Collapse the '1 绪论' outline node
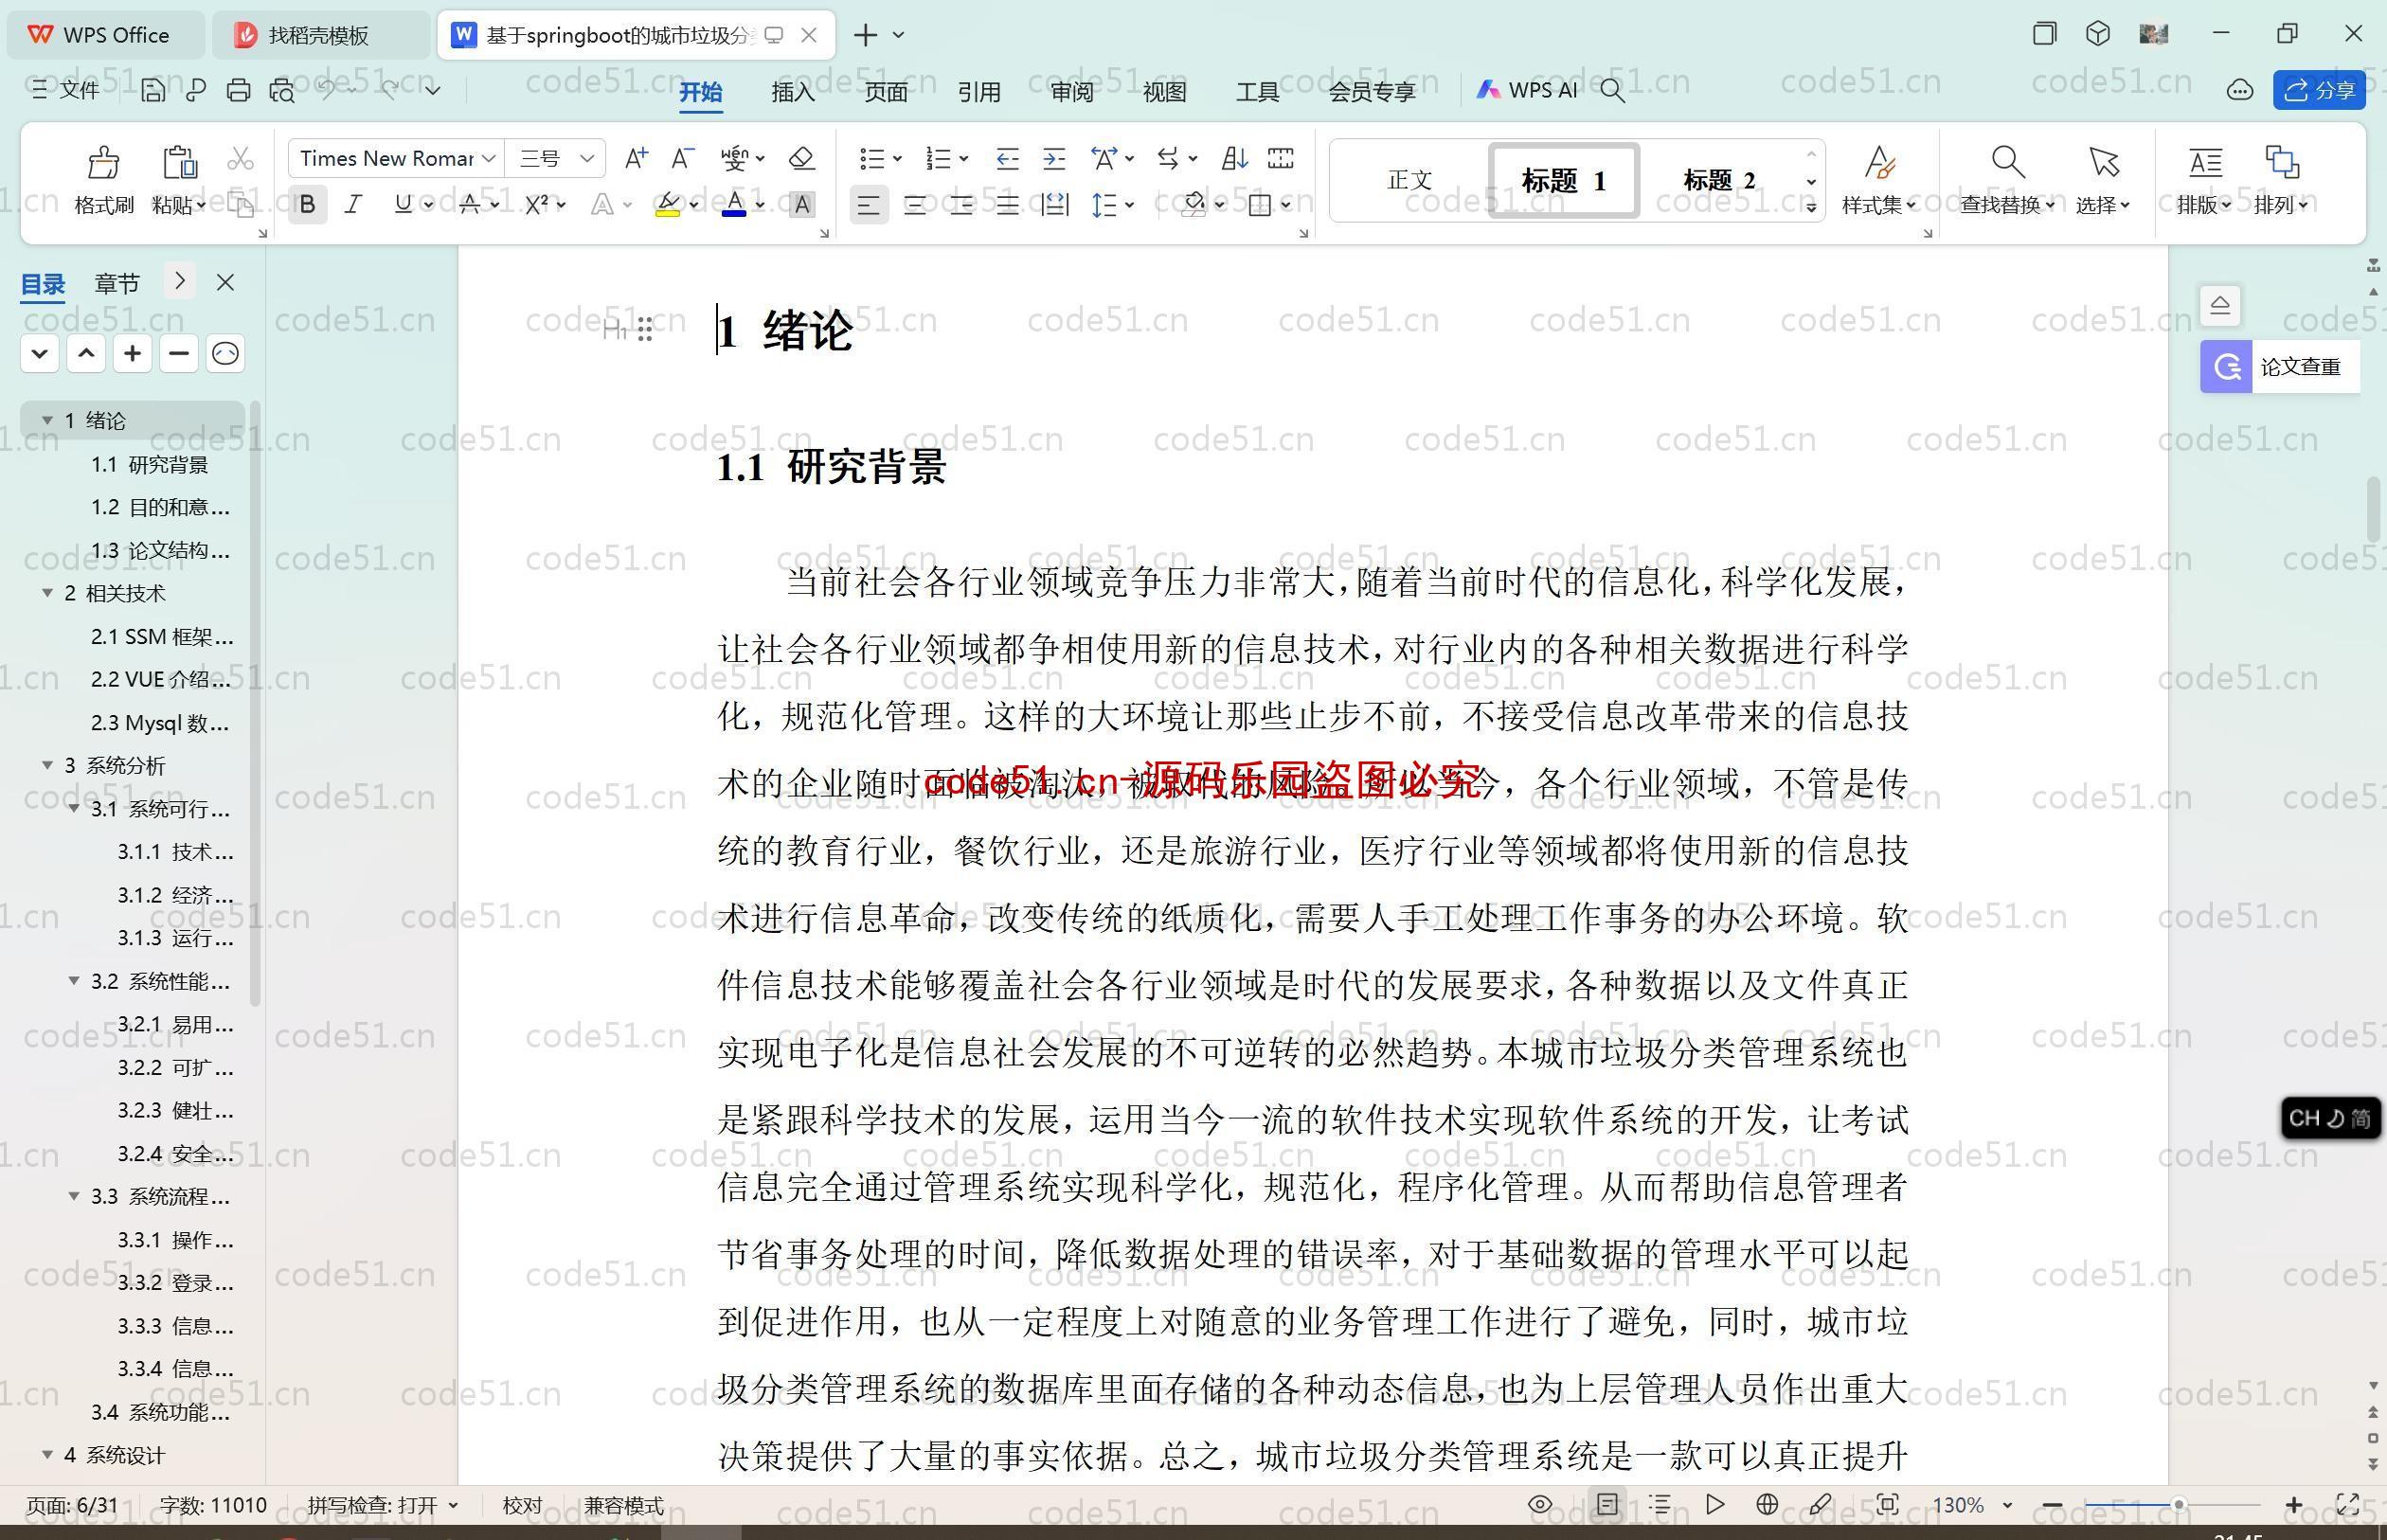 pos(47,420)
